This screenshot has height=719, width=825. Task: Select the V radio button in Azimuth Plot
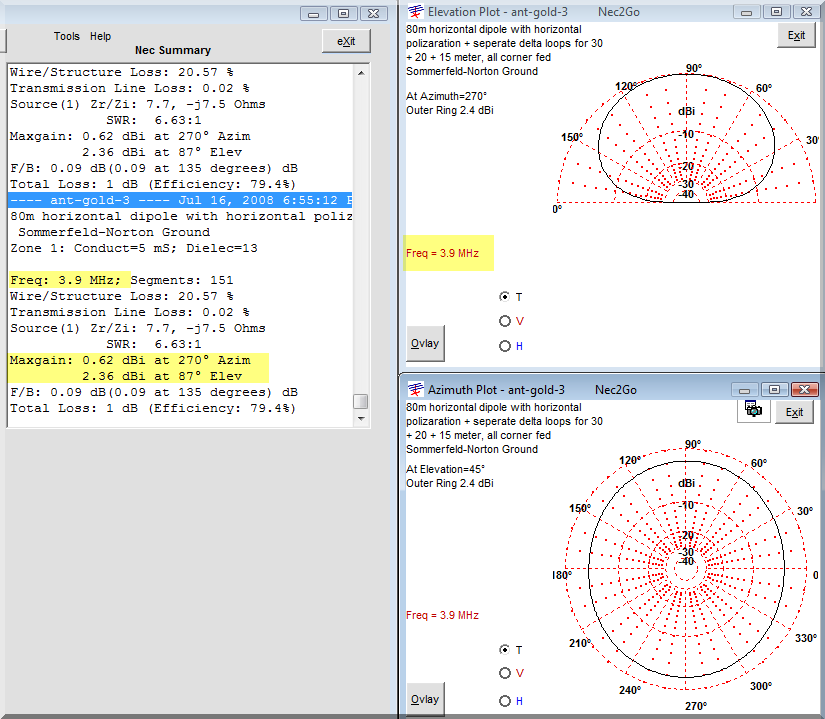504,674
